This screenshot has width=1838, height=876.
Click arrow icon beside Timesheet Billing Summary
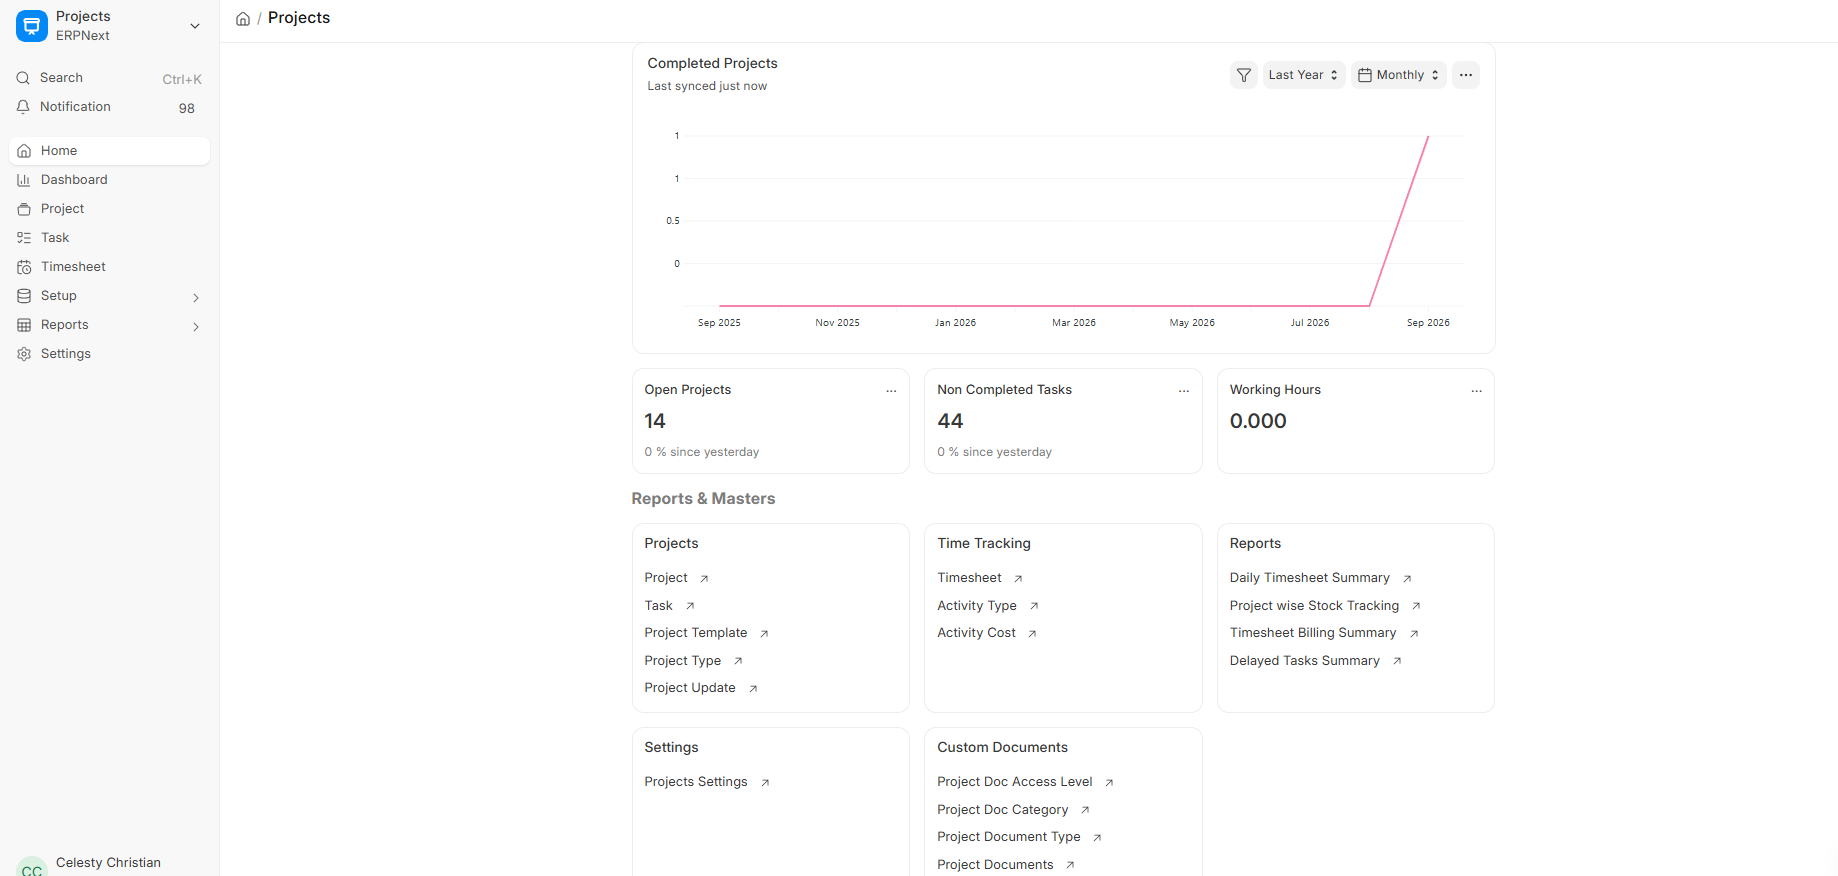coord(1414,634)
